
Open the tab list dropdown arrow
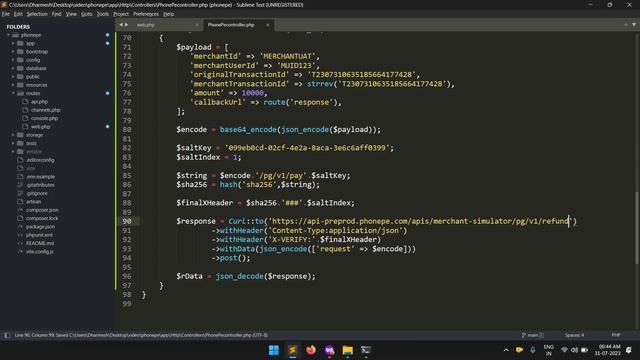coord(634,24)
